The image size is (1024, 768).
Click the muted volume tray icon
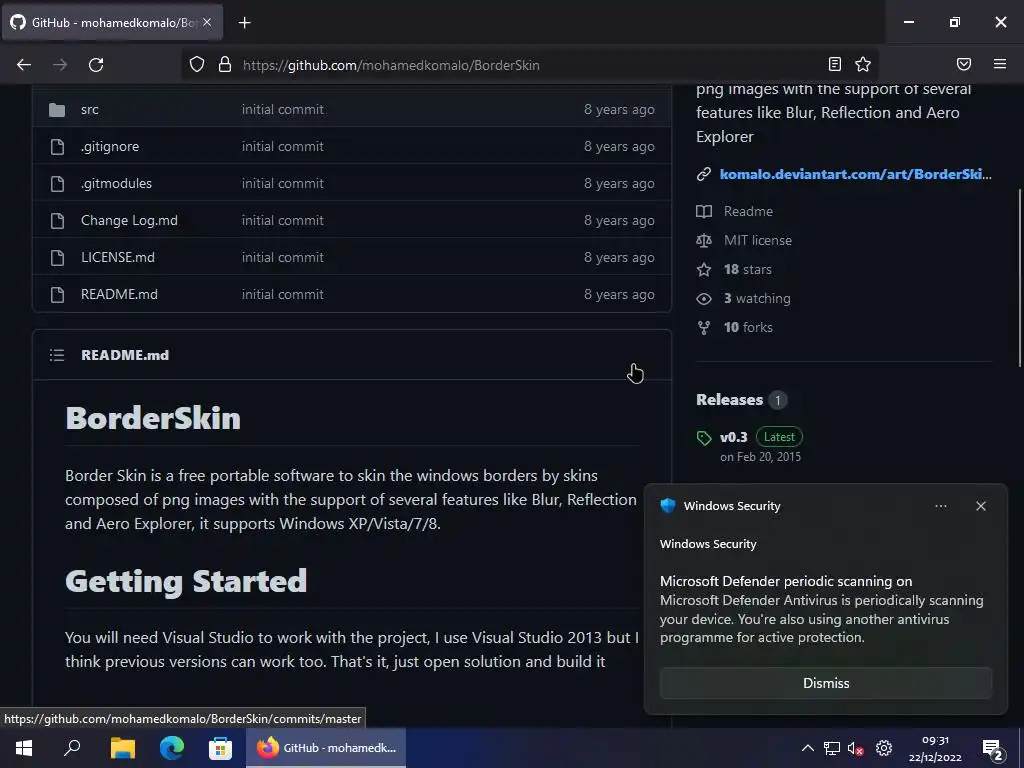pyautogui.click(x=855, y=748)
